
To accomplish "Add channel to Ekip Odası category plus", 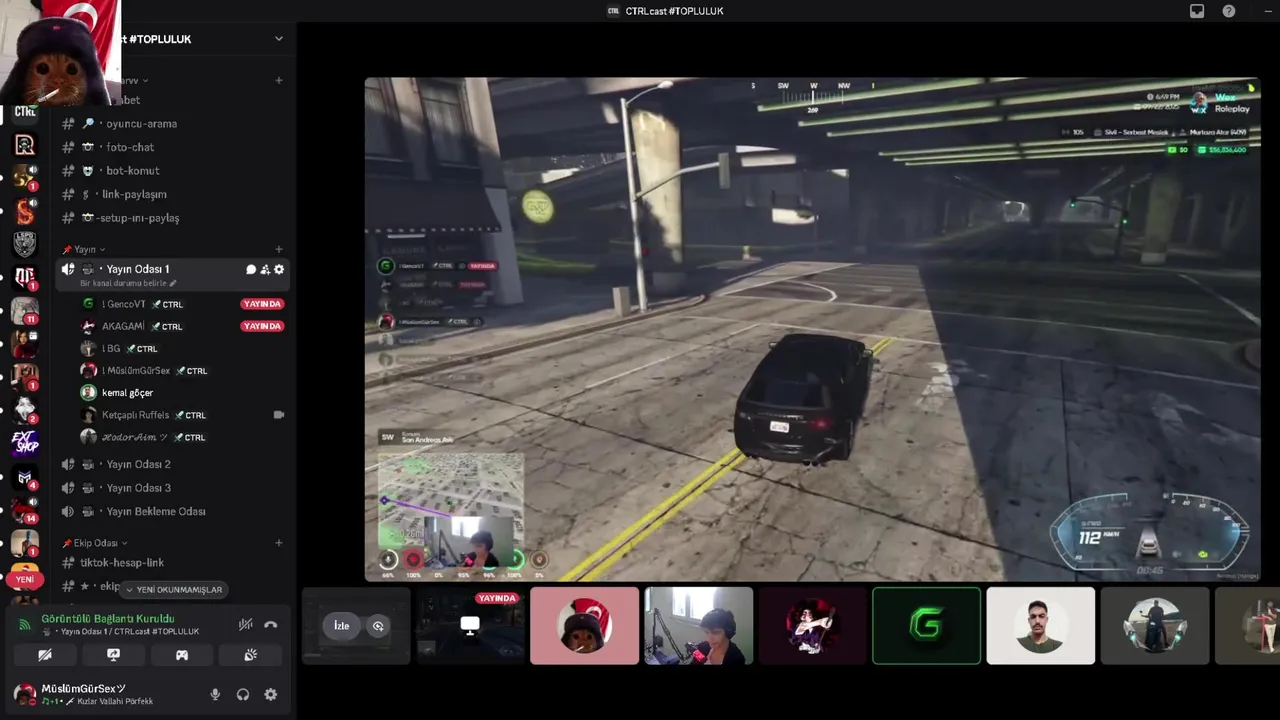I will 279,543.
